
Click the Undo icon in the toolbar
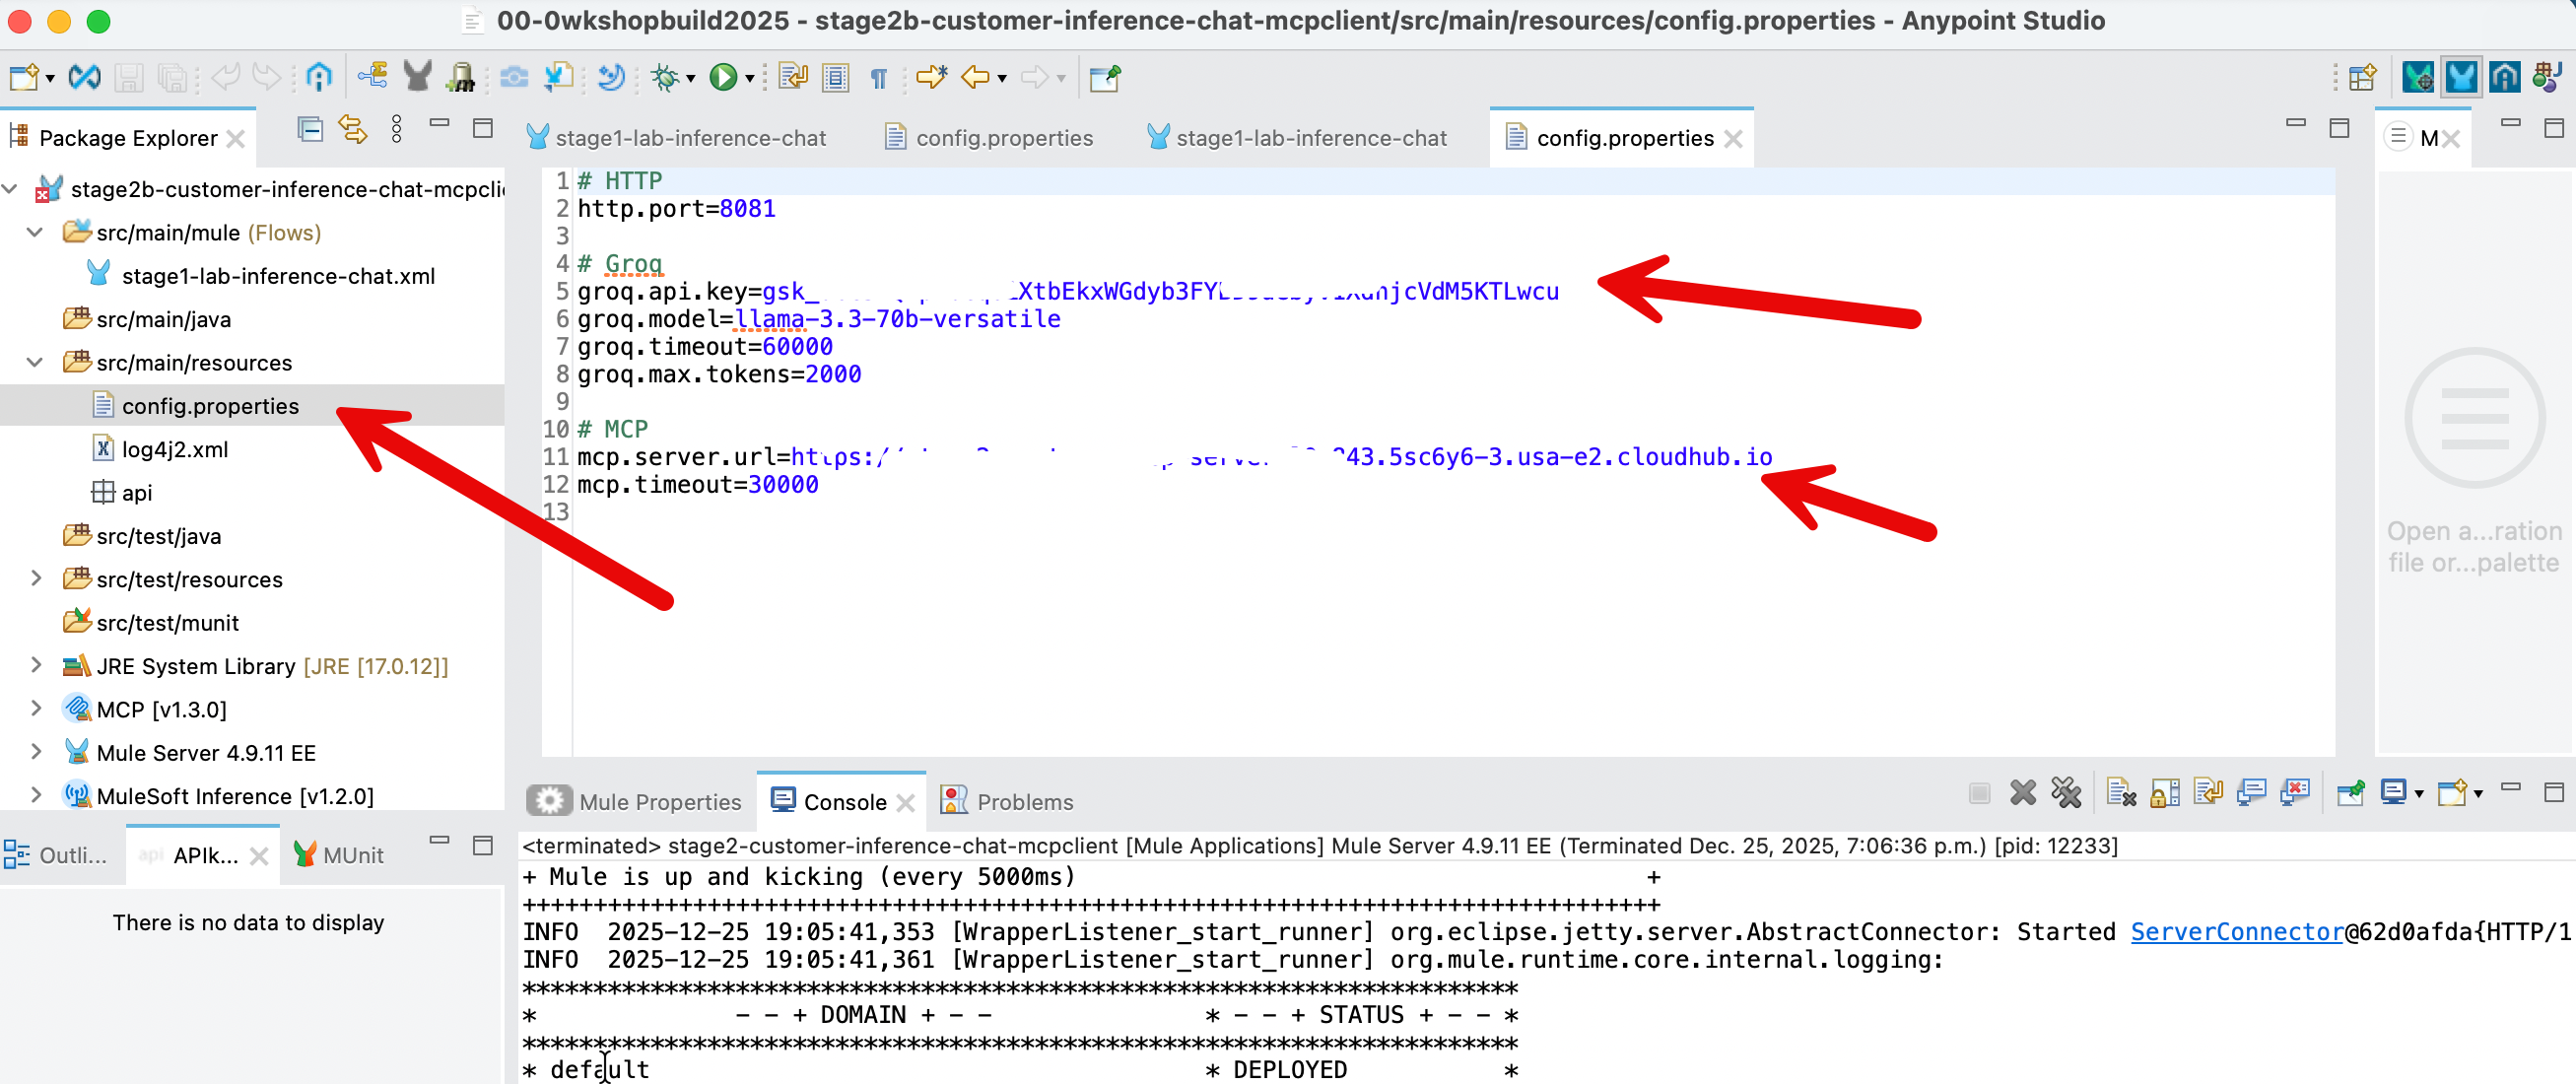[x=228, y=77]
